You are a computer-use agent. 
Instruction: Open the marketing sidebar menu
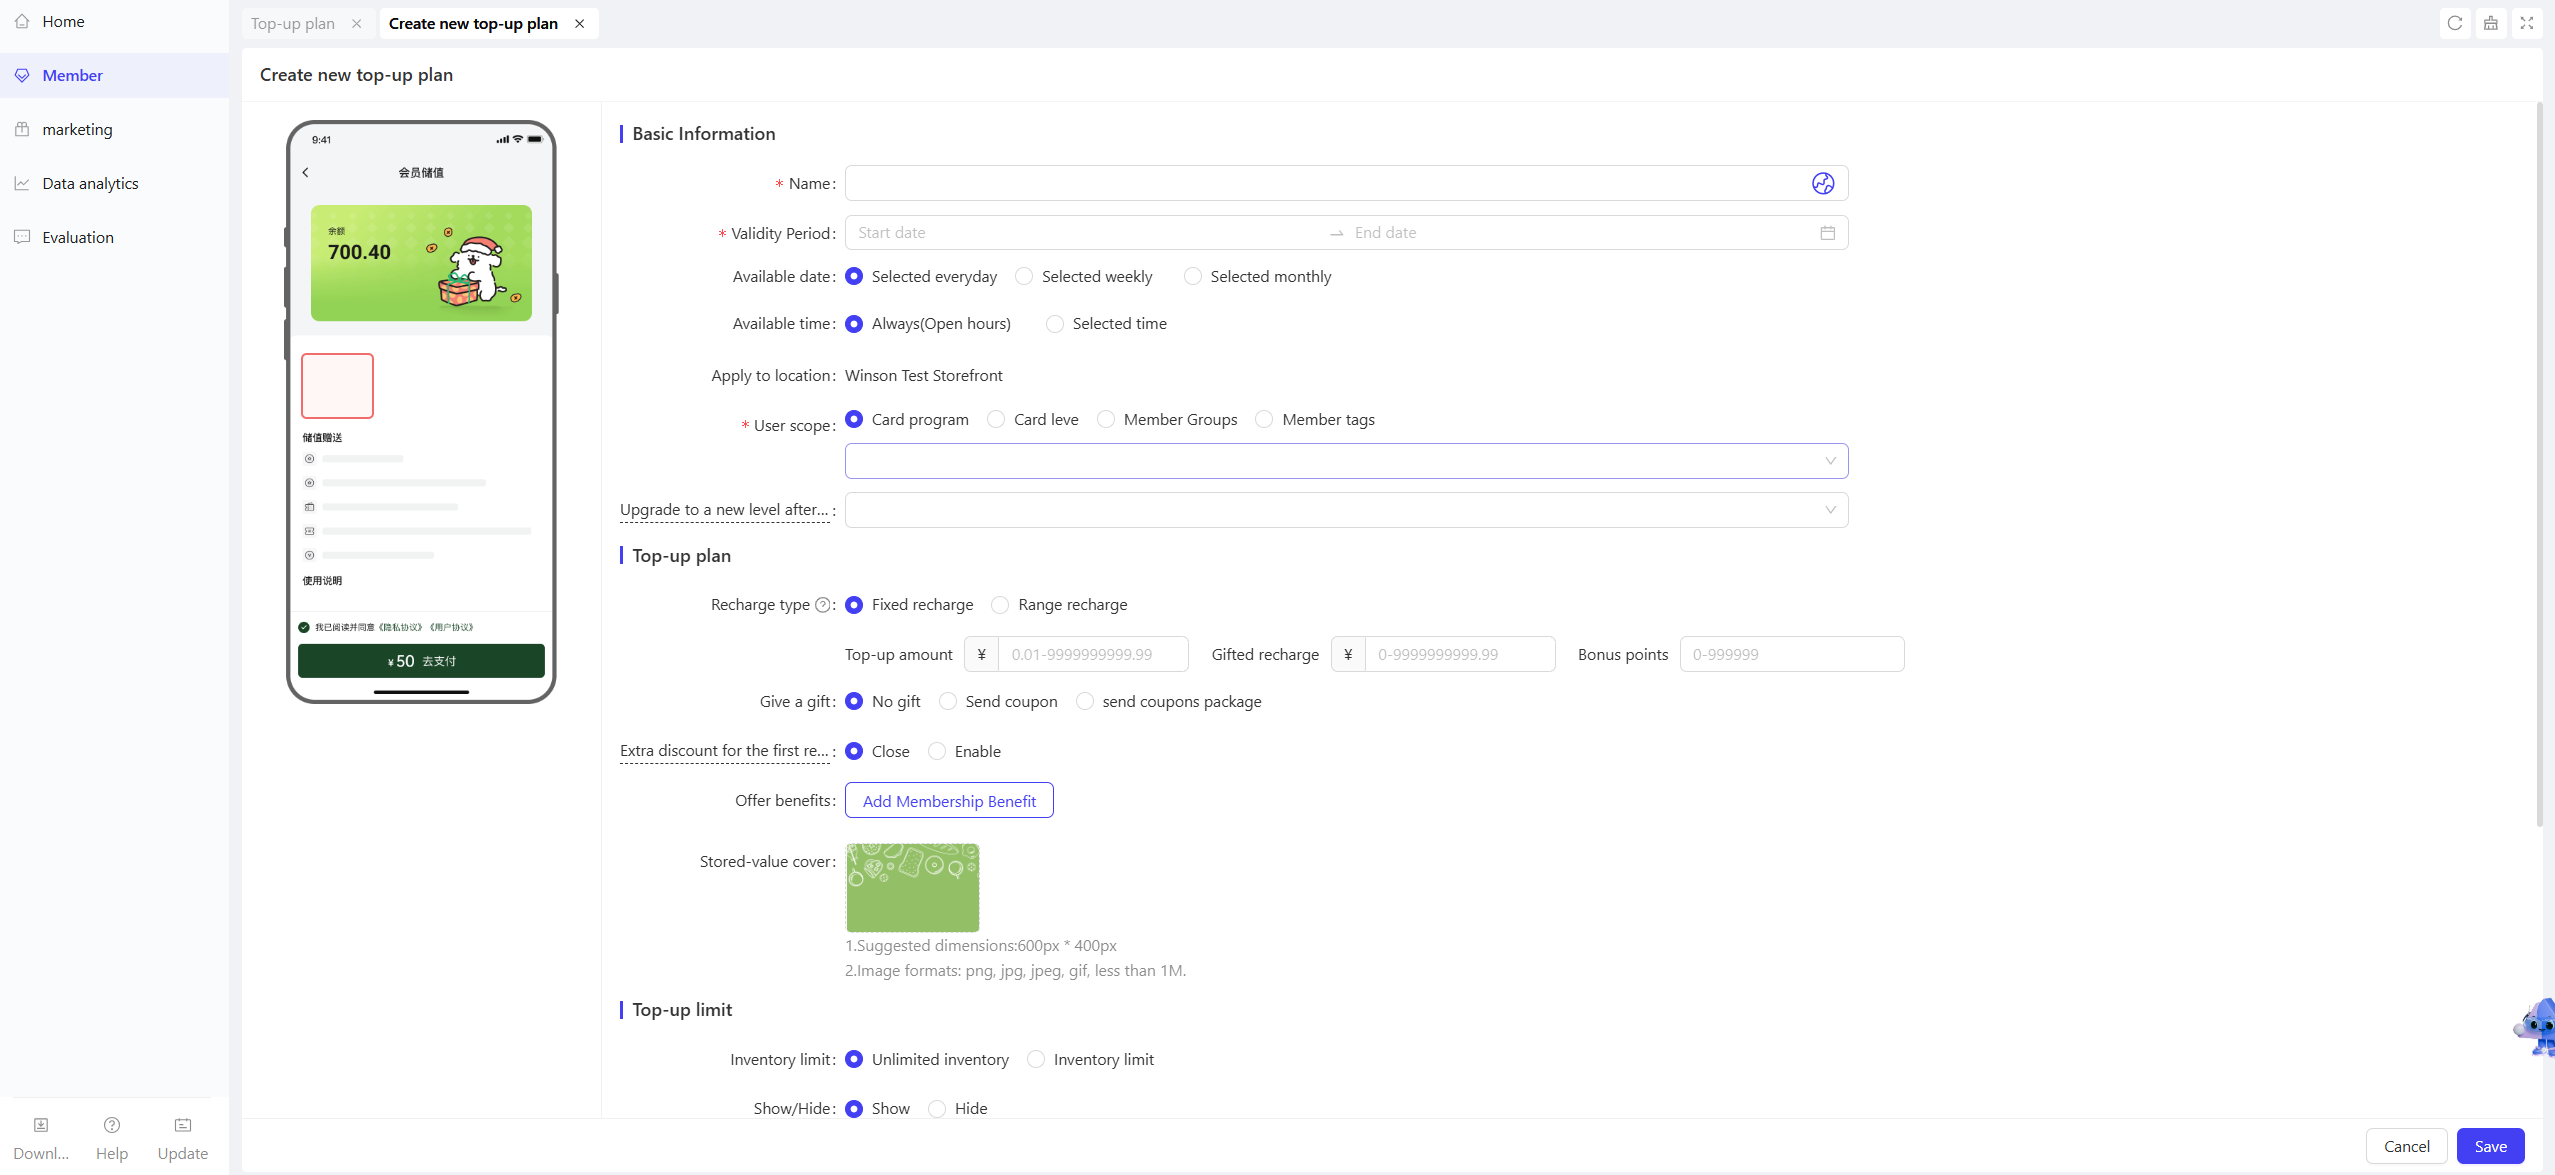pos(77,129)
